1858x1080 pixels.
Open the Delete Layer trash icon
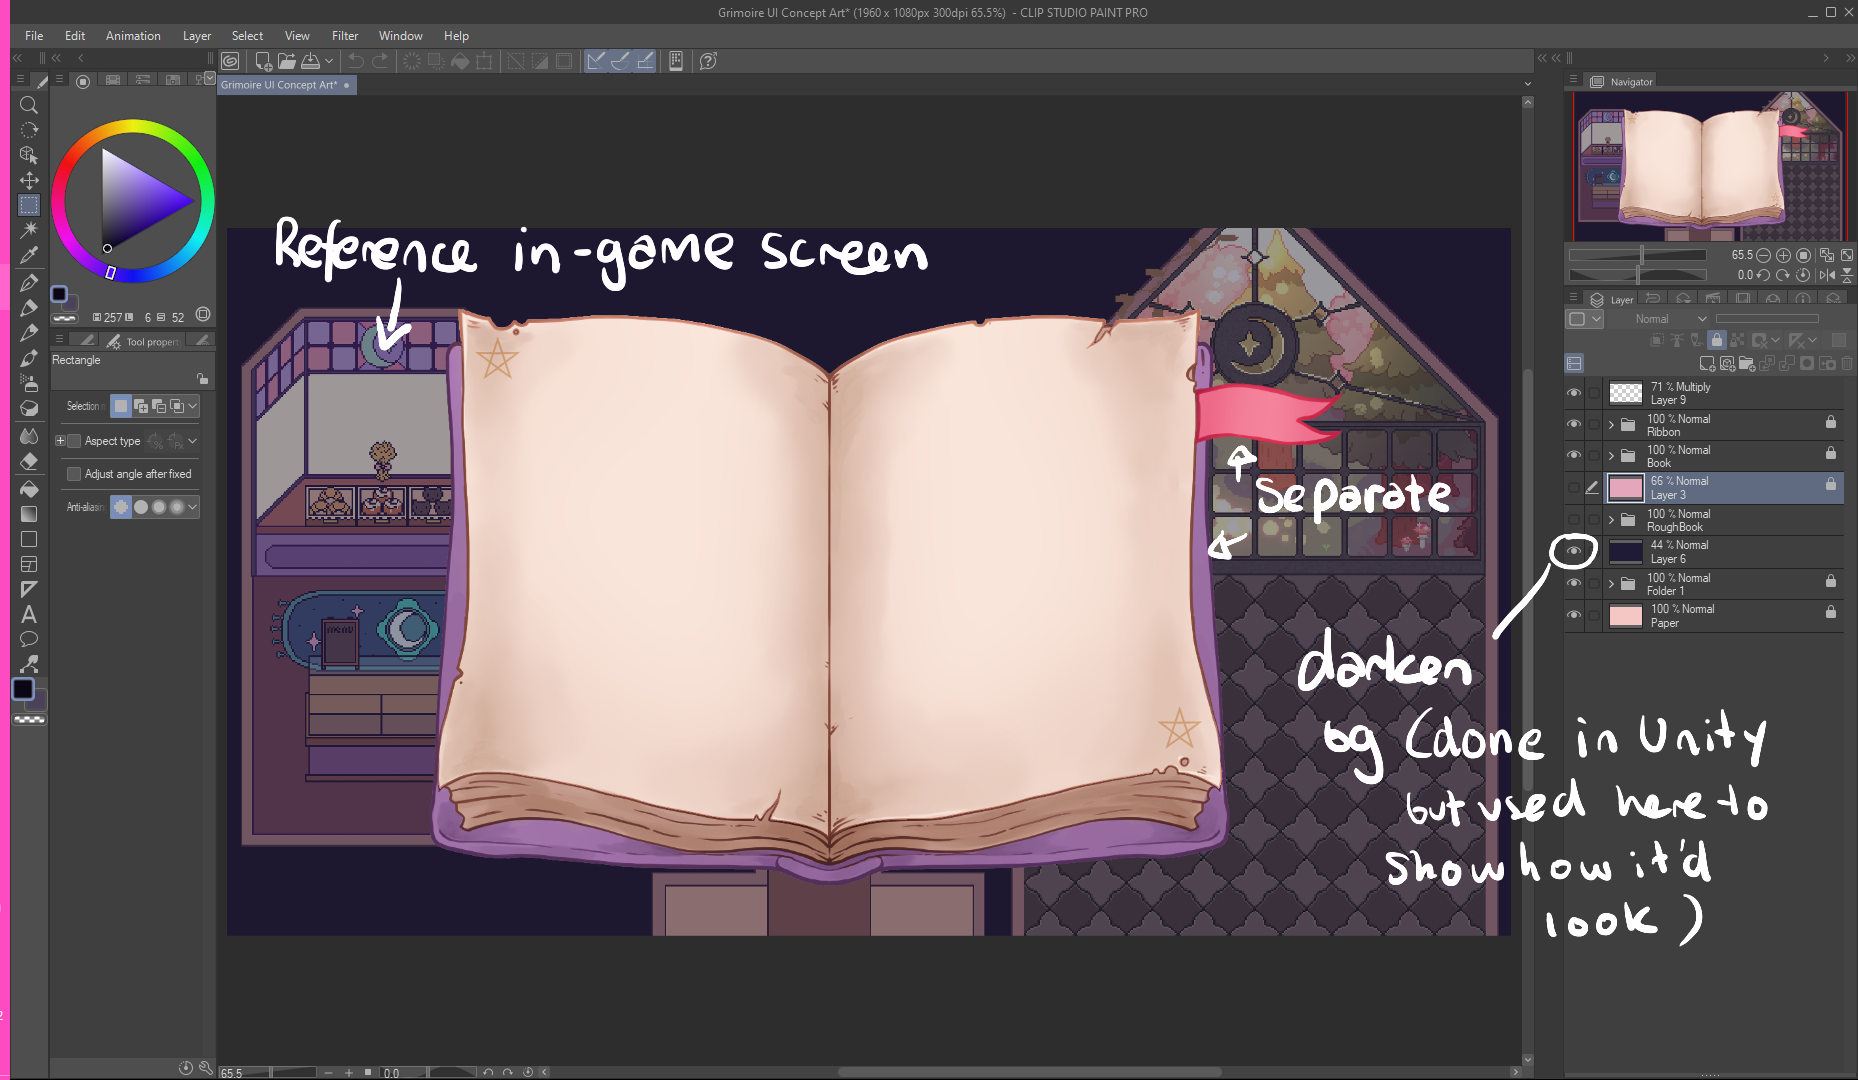pos(1847,363)
